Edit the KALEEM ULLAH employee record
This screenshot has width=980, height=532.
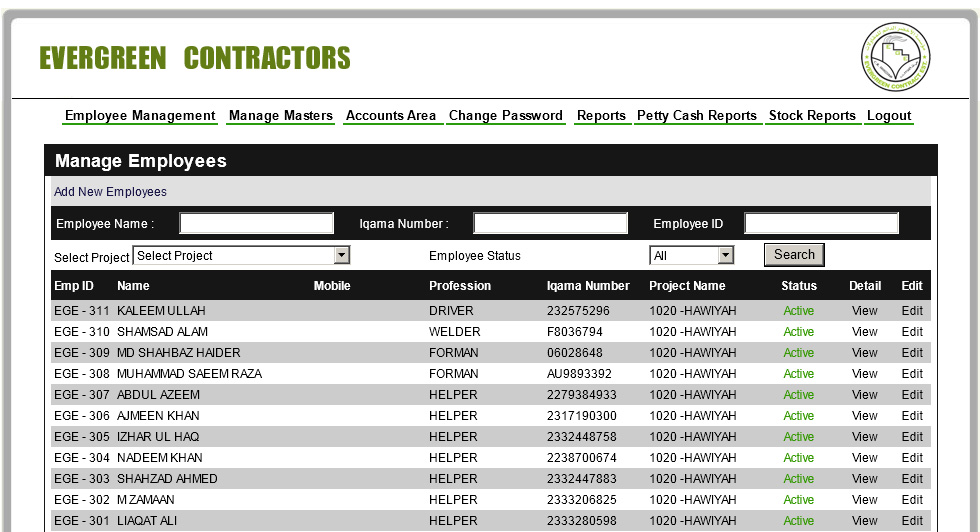pos(912,311)
